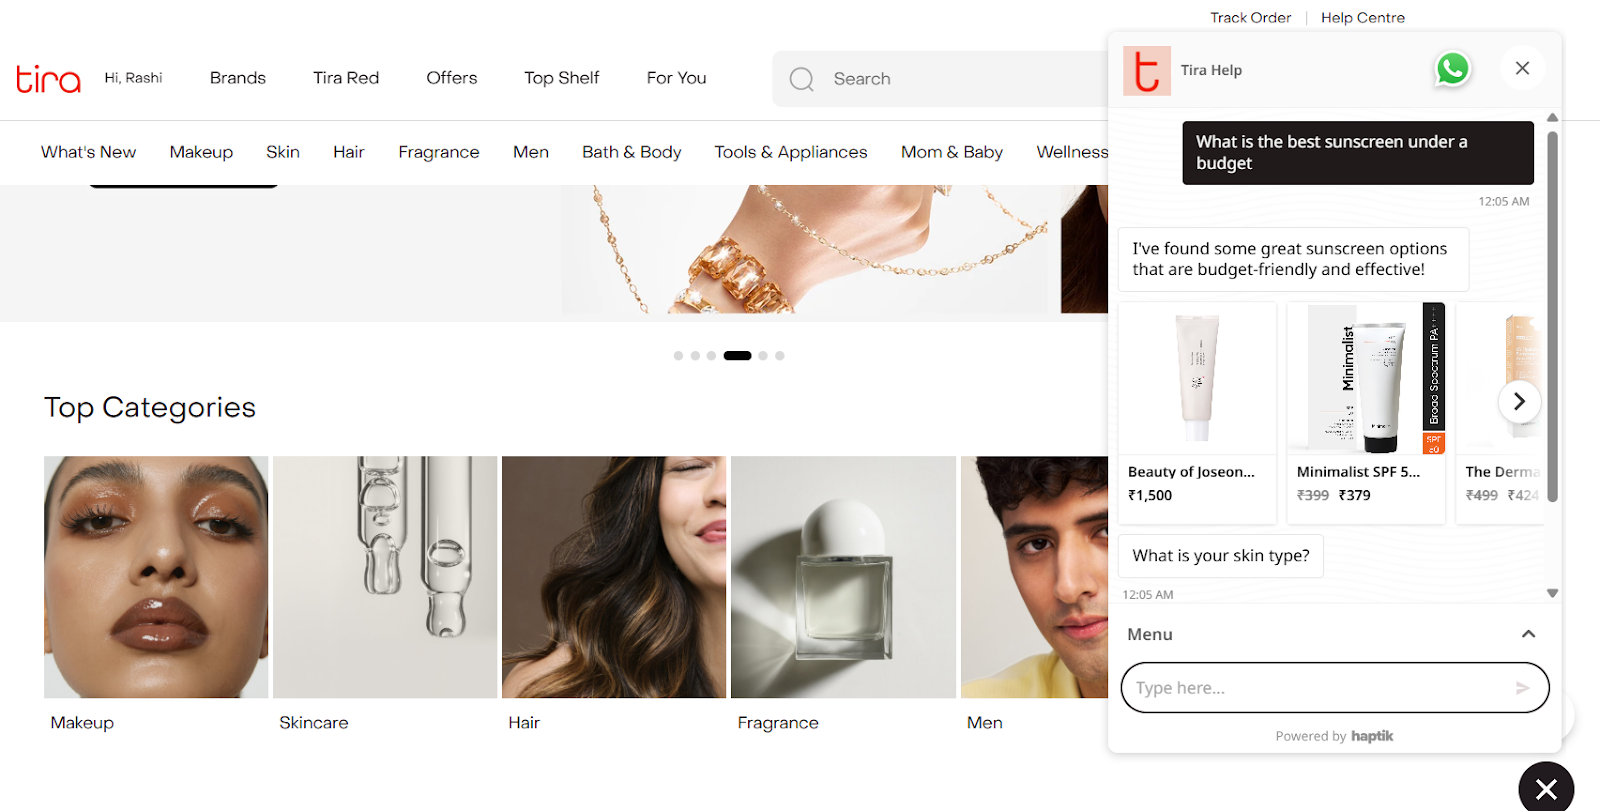Image resolution: width=1600 pixels, height=811 pixels.
Task: Select fifth banner carousel dot
Action: [763, 356]
